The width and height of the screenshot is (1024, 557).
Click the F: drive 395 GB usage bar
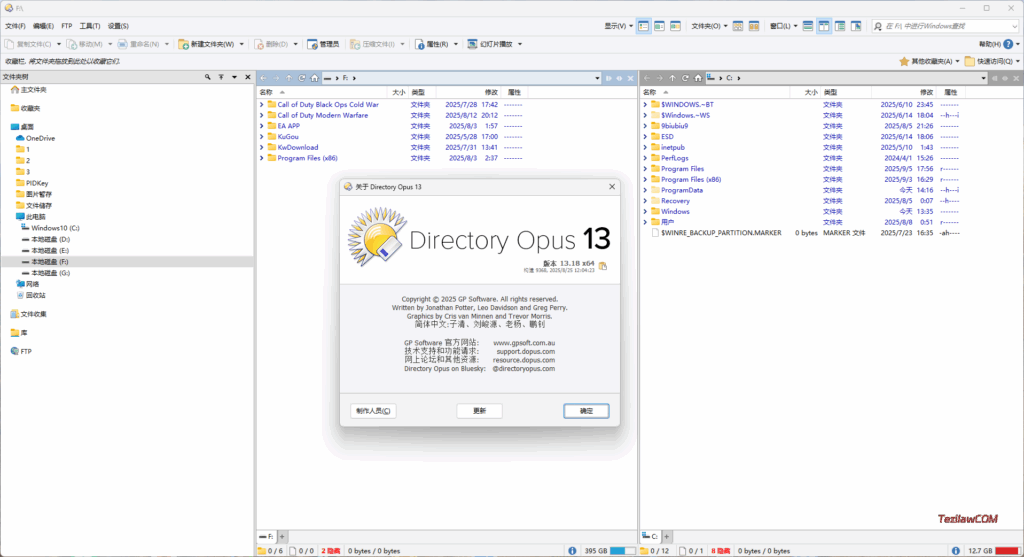[622, 551]
